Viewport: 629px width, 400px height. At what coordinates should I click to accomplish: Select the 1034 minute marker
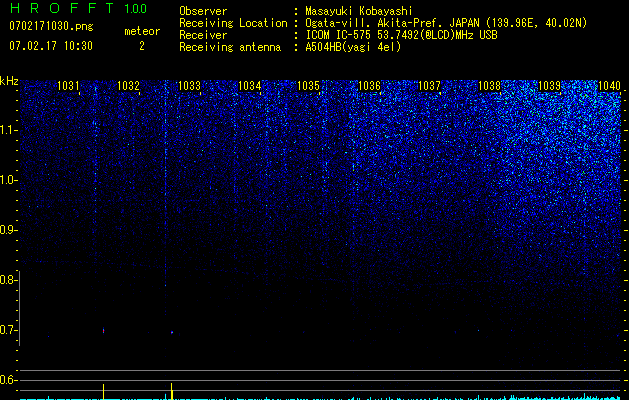(249, 86)
